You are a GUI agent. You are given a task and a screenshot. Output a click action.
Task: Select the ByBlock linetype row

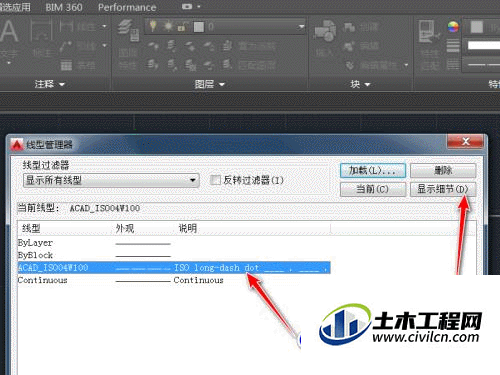pyautogui.click(x=173, y=255)
